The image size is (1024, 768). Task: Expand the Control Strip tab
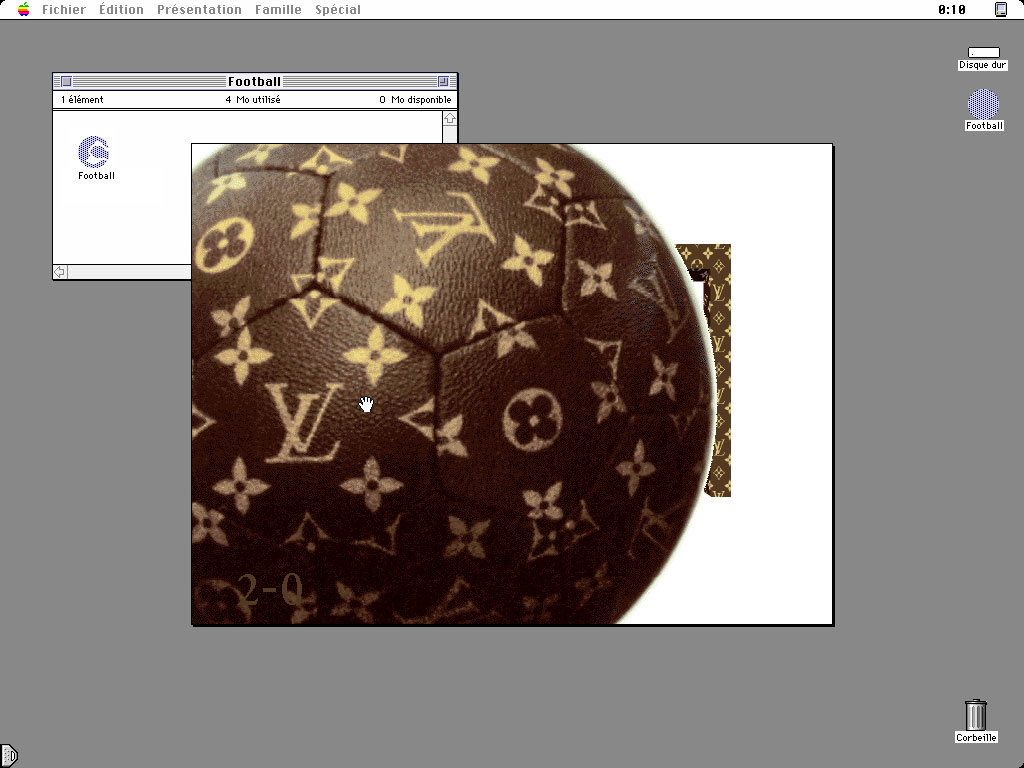[8, 755]
